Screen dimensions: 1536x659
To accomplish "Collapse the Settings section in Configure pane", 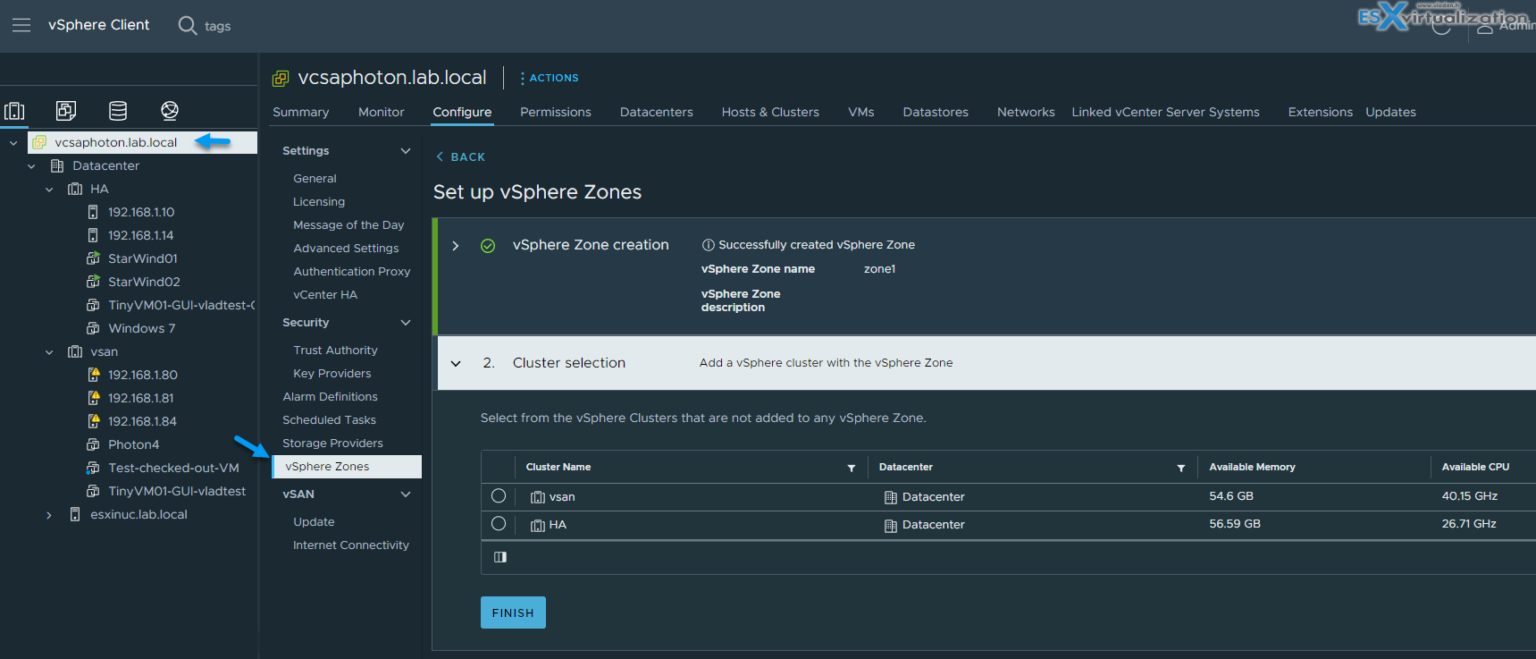I will (x=404, y=150).
